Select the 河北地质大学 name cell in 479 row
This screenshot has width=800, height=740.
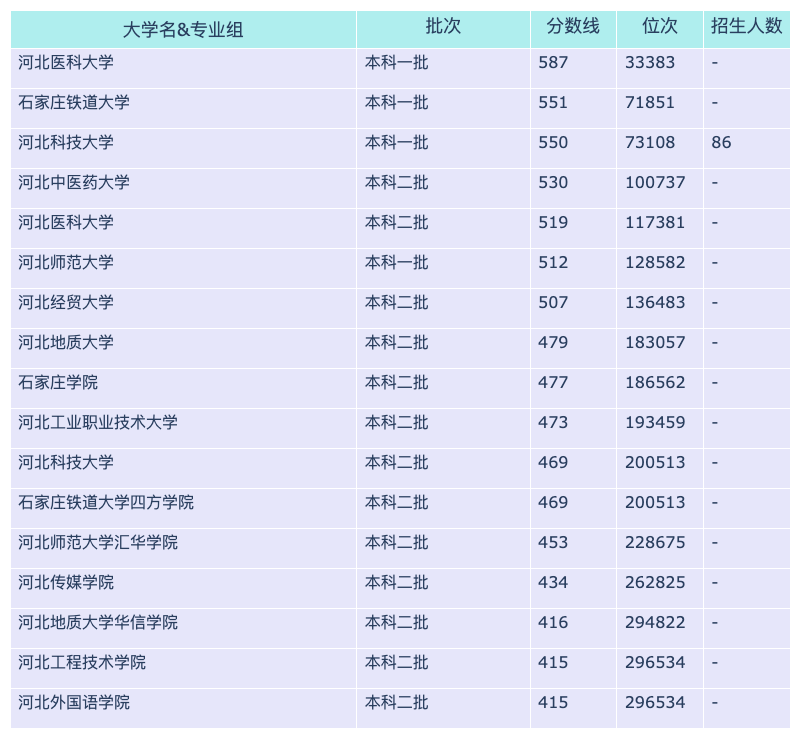pos(183,349)
